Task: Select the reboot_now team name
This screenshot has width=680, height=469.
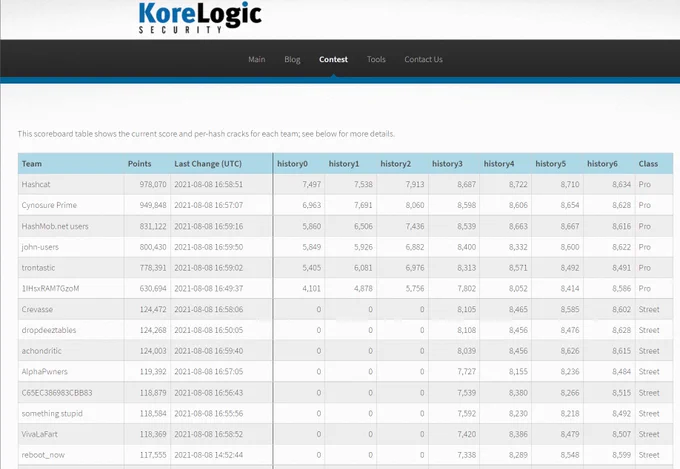Action: click(x=43, y=455)
